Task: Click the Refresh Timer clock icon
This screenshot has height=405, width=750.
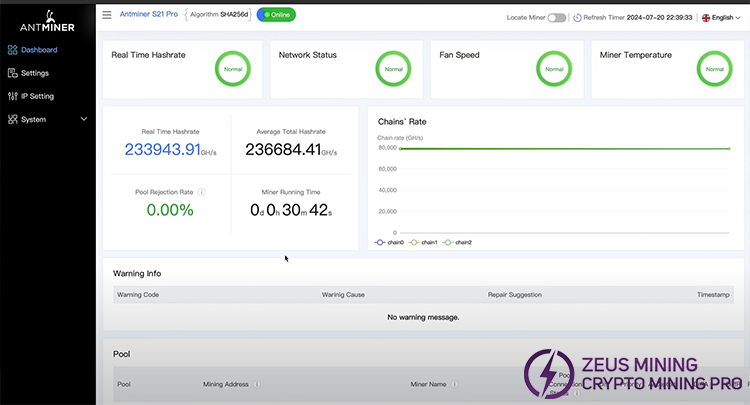Action: (x=577, y=18)
